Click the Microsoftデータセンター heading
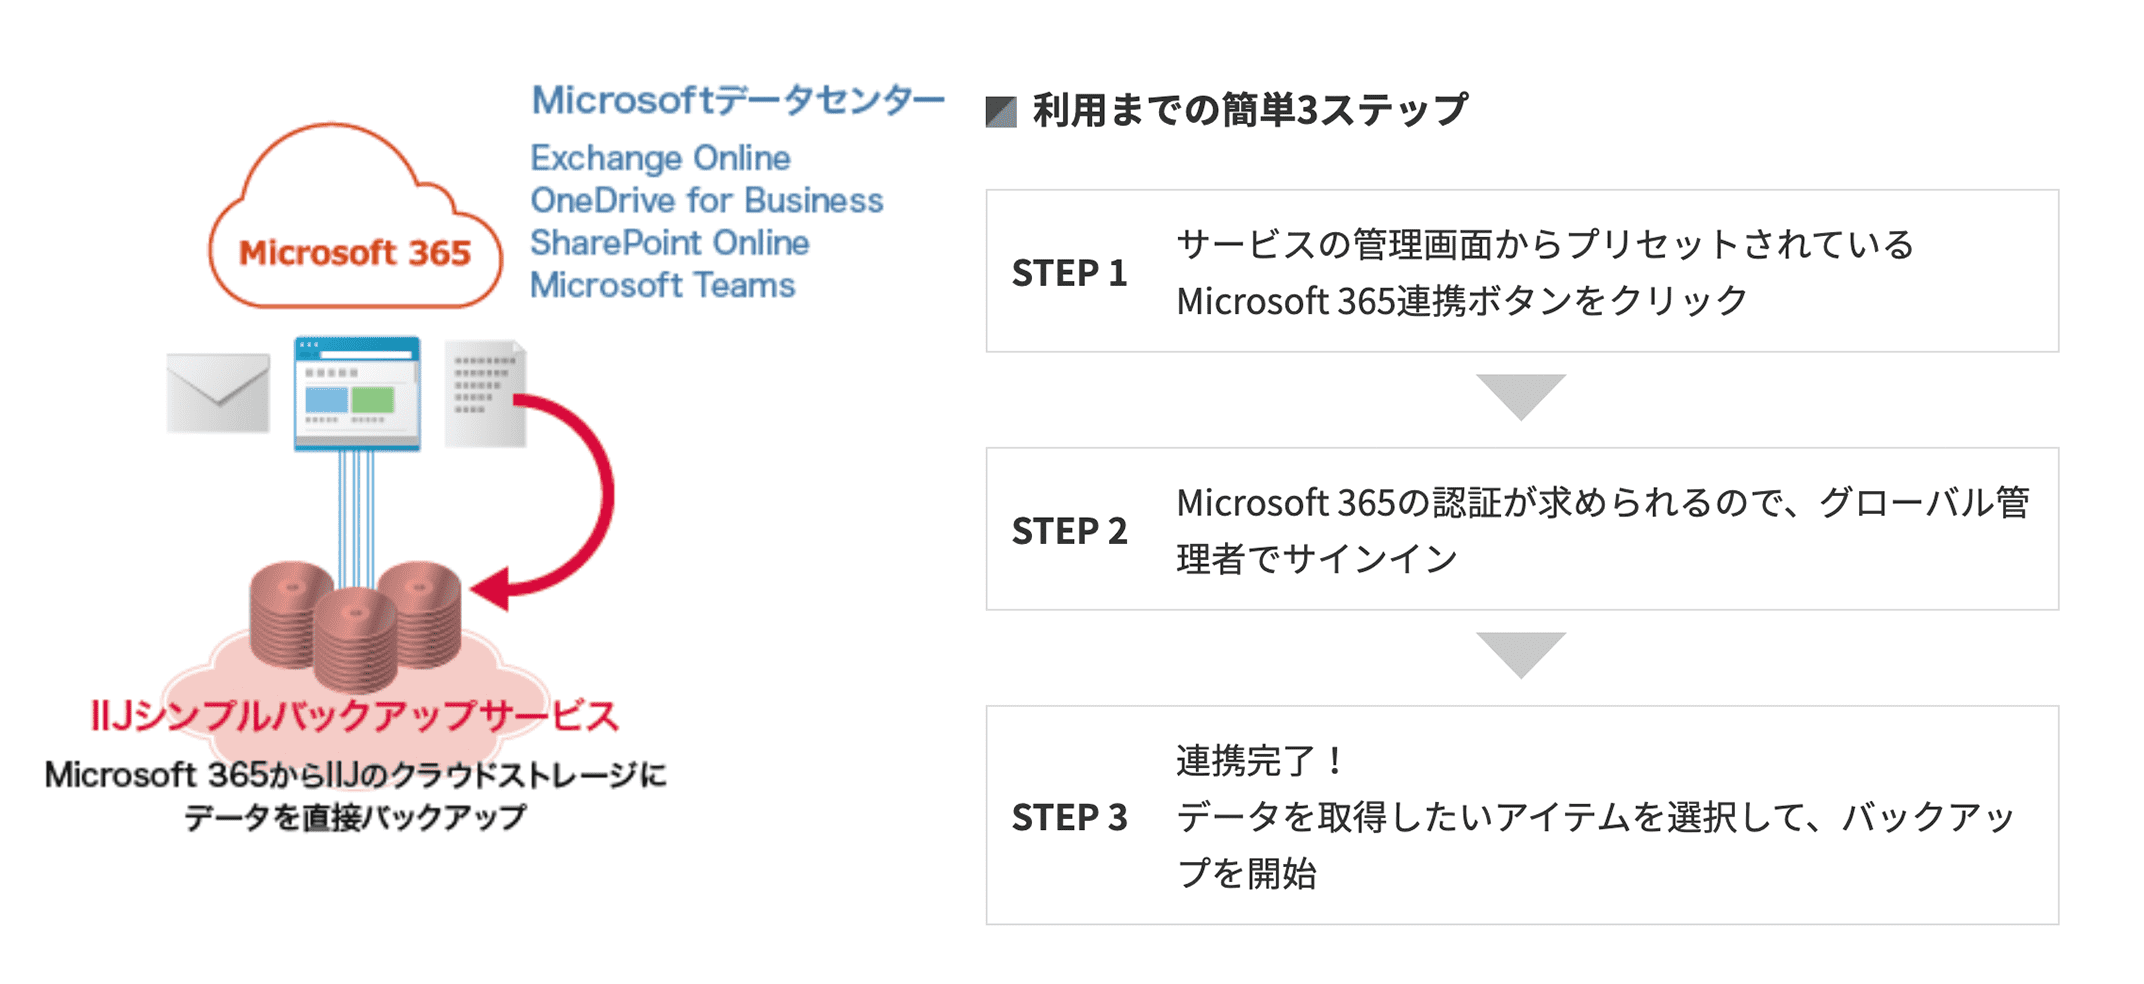The height and width of the screenshot is (984, 2144). pos(737,100)
